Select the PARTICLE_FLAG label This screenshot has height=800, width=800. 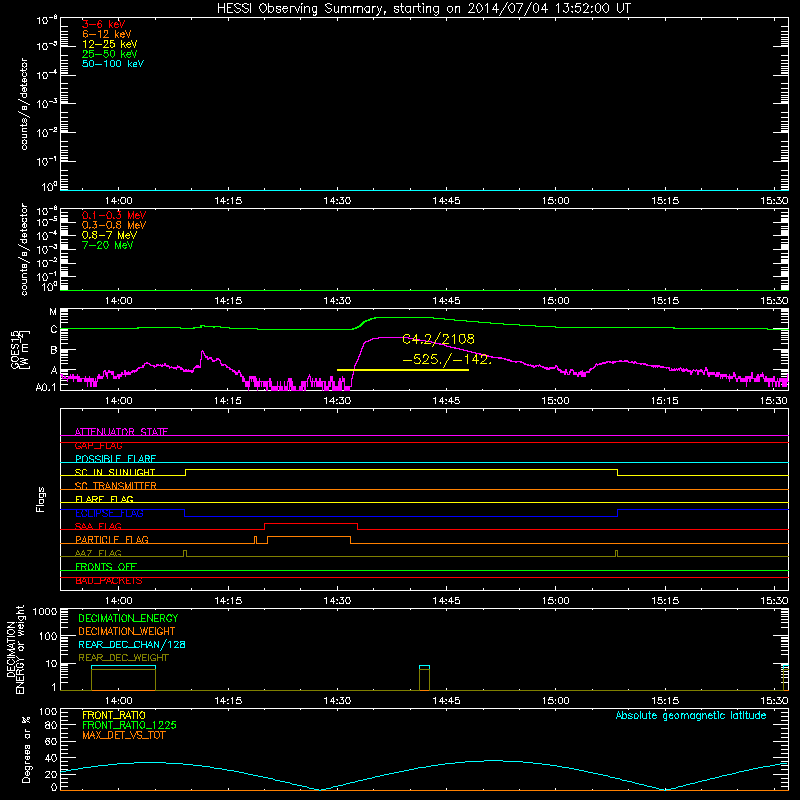112,539
